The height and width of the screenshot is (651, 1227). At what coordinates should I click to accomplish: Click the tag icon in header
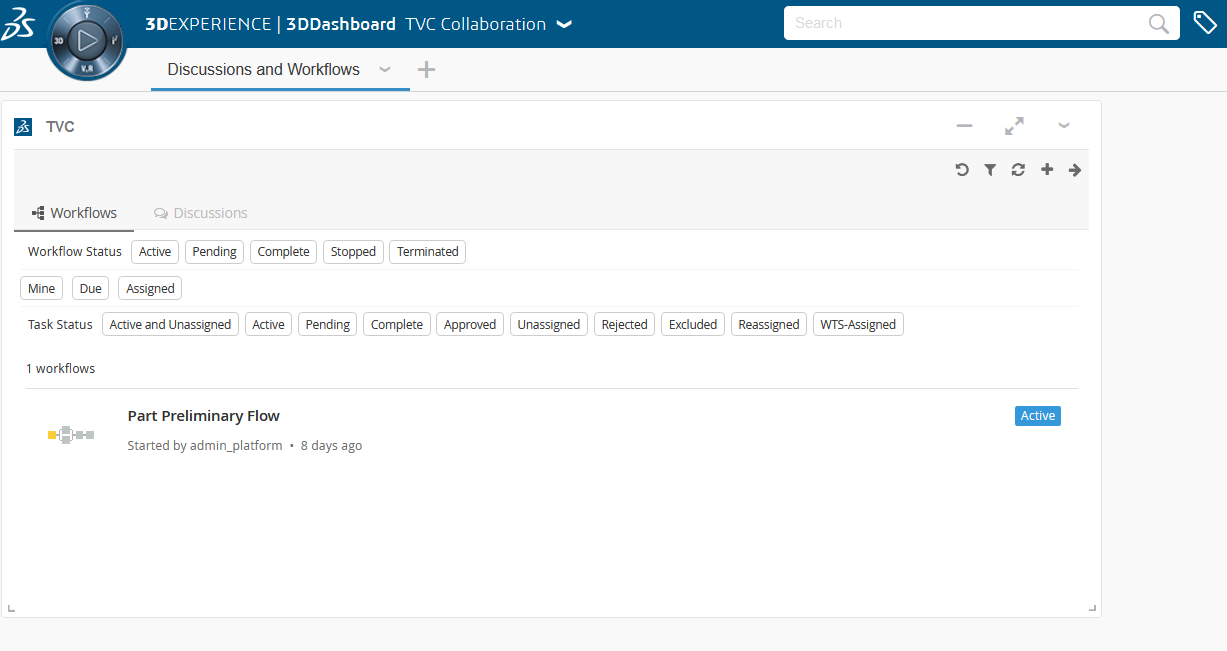[x=1205, y=23]
